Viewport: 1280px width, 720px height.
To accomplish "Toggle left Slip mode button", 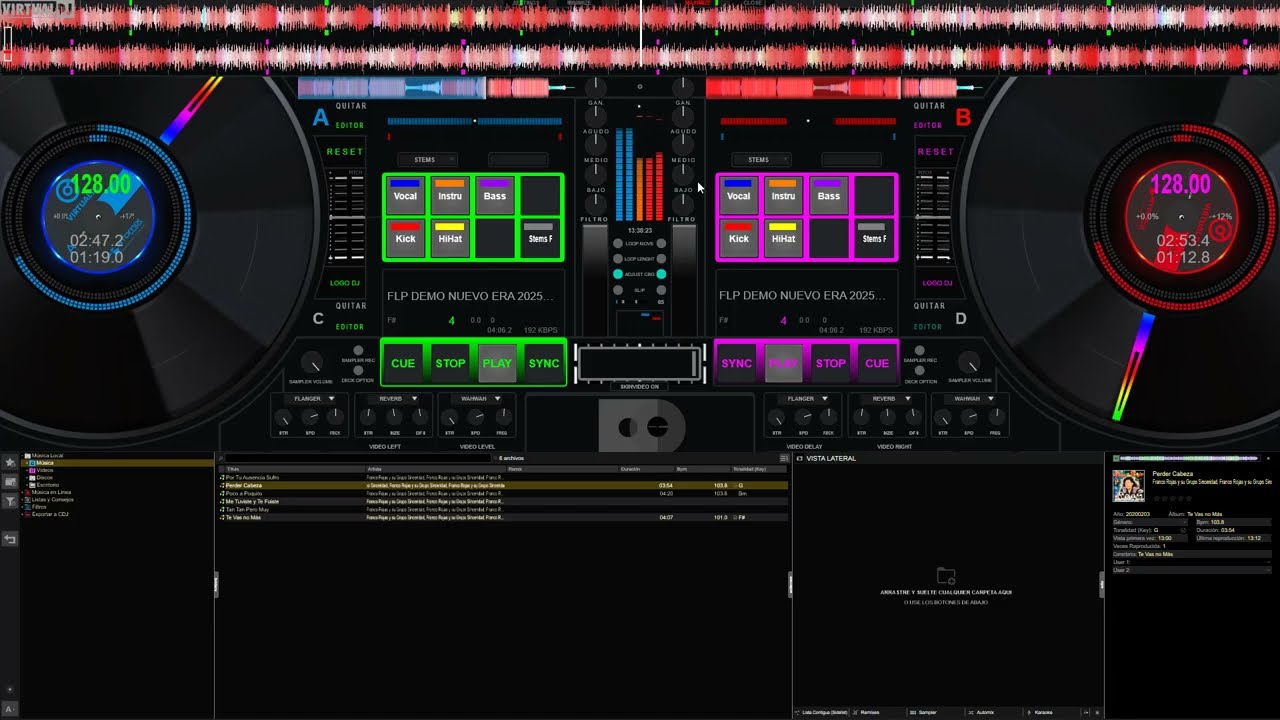I will click(x=618, y=289).
